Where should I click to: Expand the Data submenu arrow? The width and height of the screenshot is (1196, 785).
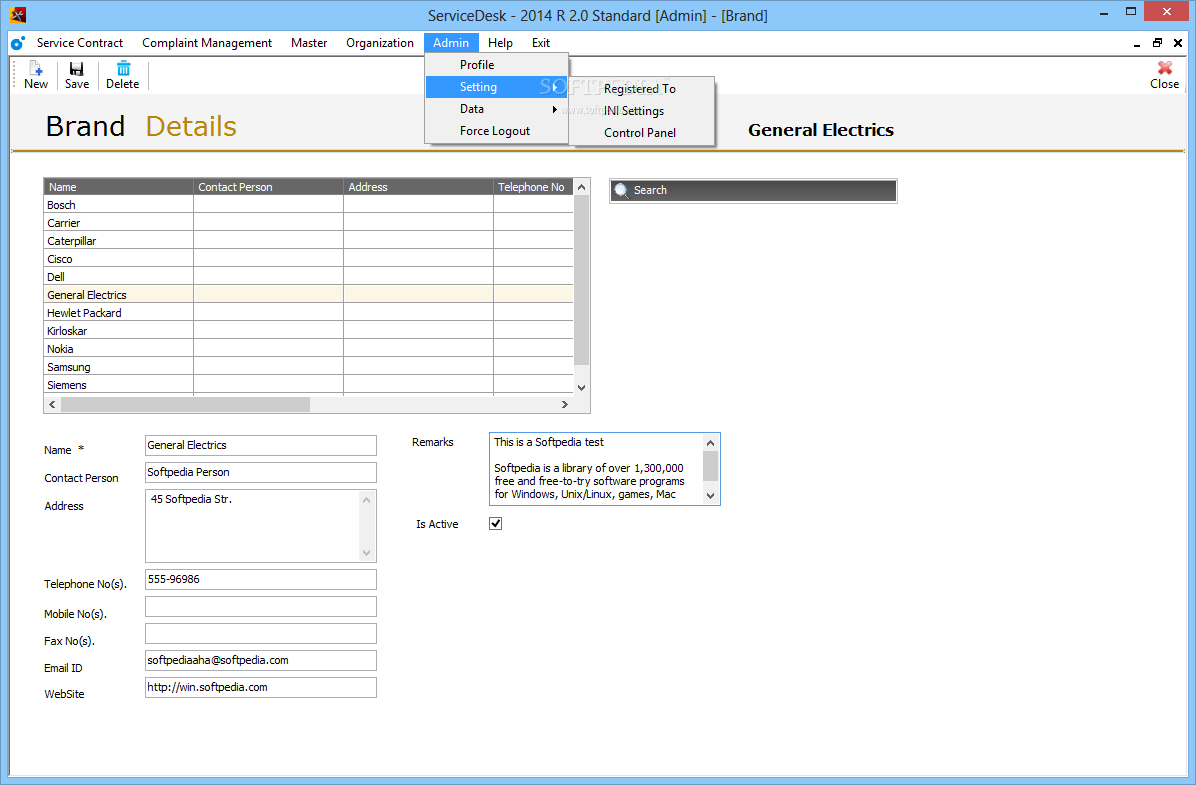[x=555, y=109]
